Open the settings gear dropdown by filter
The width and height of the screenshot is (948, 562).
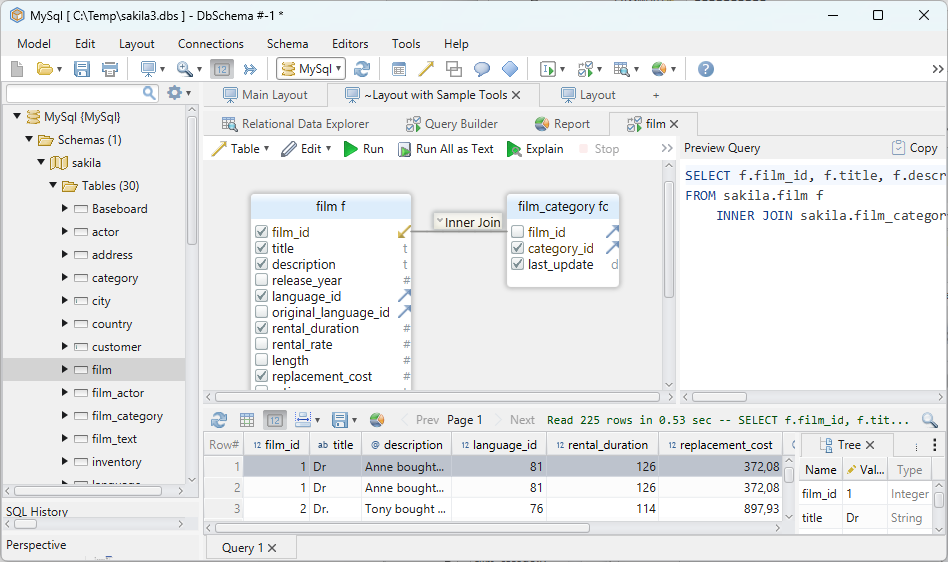click(179, 92)
